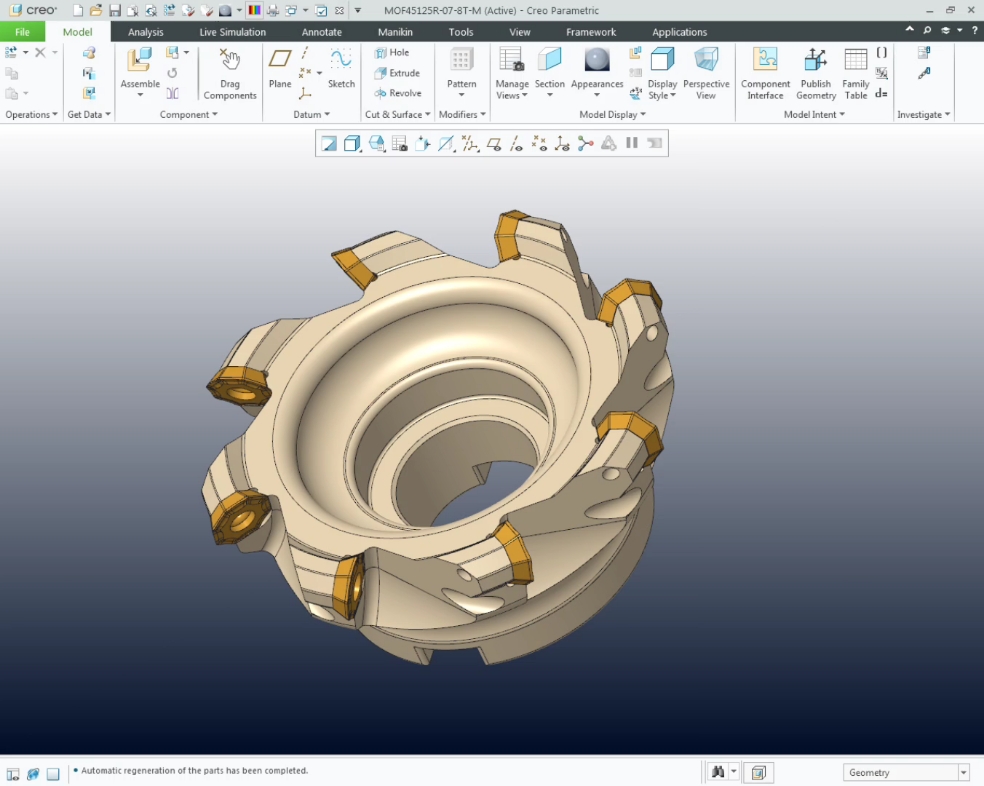The width and height of the screenshot is (984, 786).
Task: Toggle datum Axis display in graphics toolbar
Action: [516, 144]
